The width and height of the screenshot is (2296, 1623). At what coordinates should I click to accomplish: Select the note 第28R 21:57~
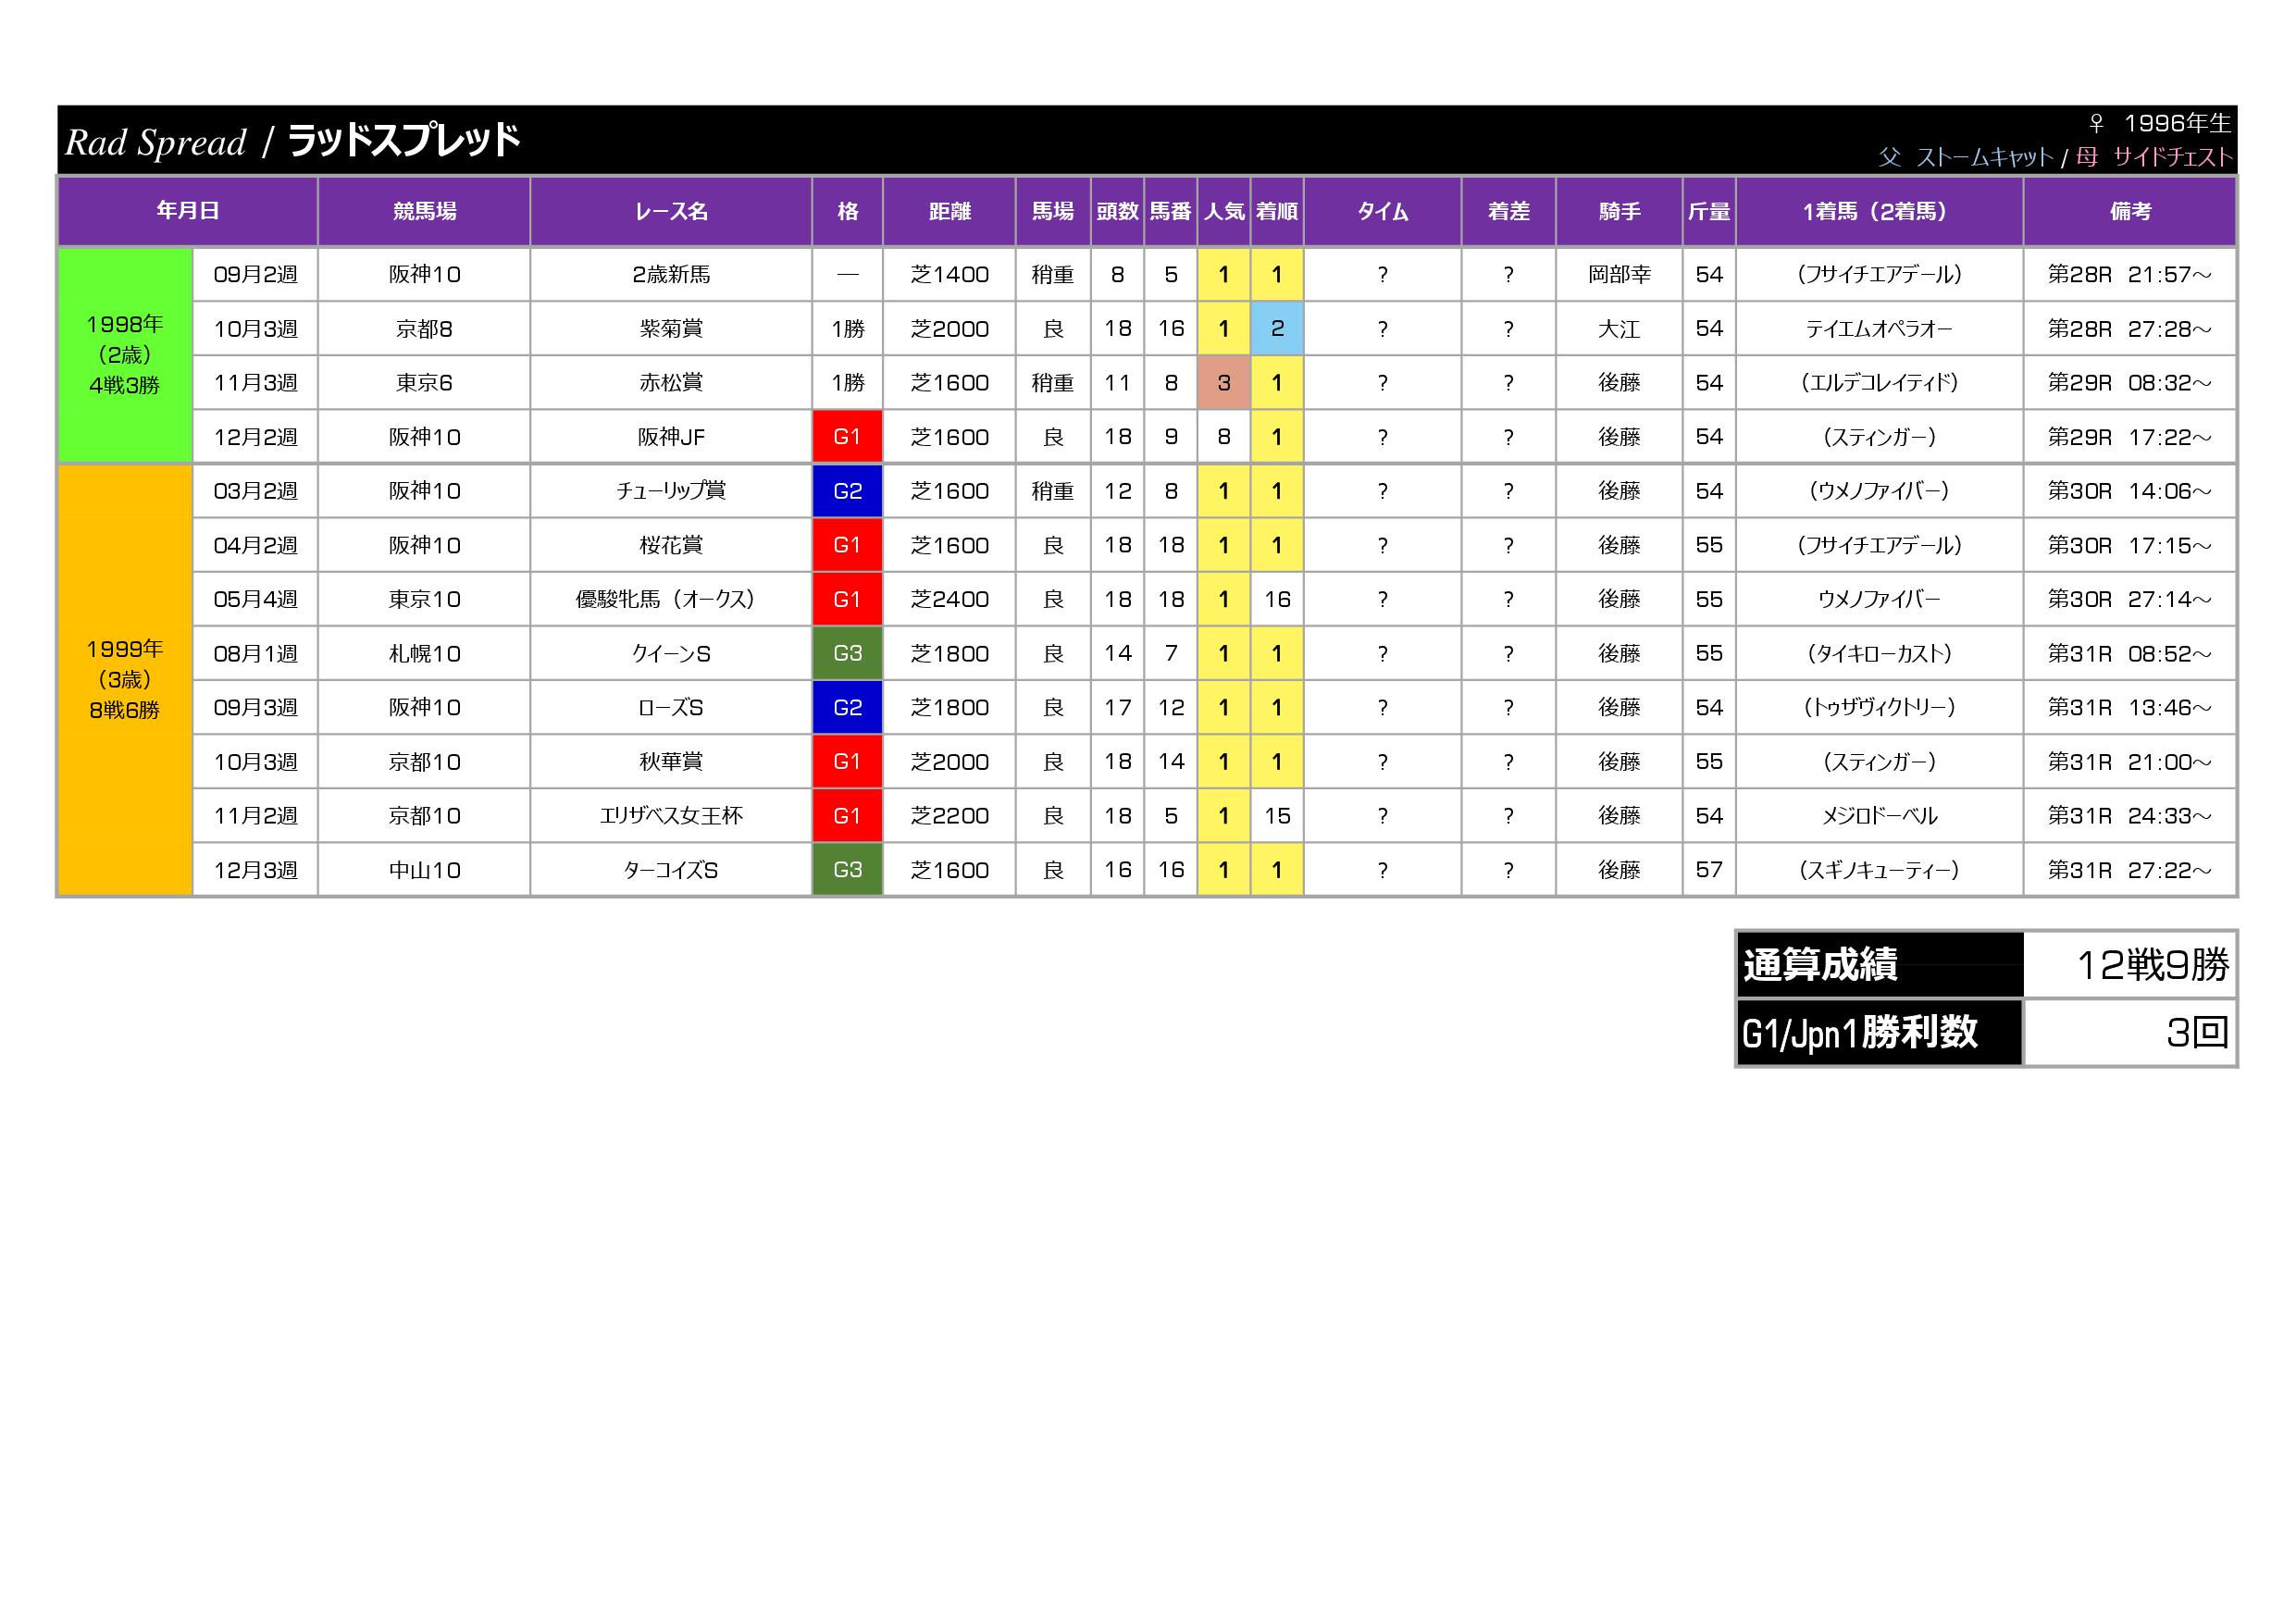pos(2130,274)
